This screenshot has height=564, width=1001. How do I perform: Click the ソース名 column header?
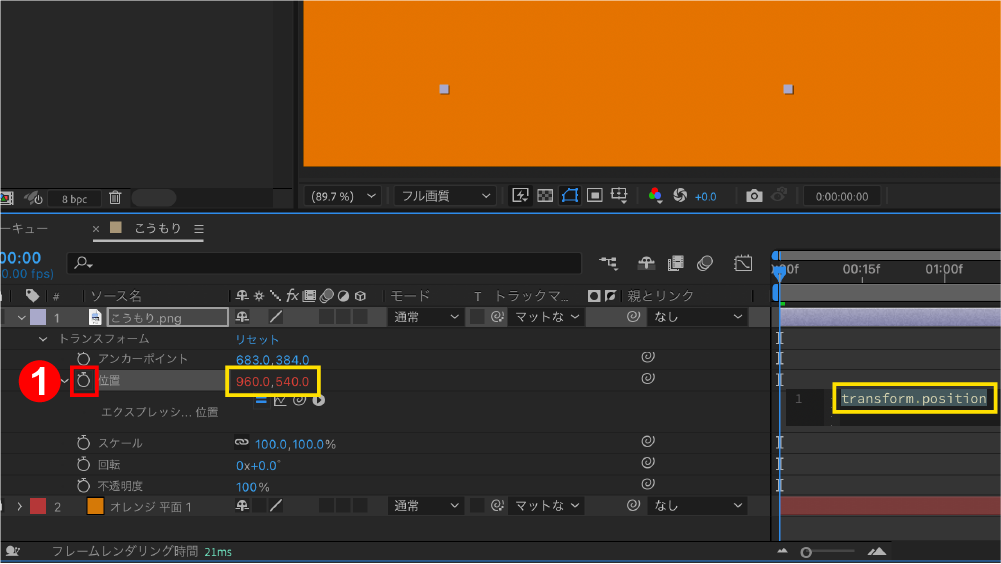116,296
